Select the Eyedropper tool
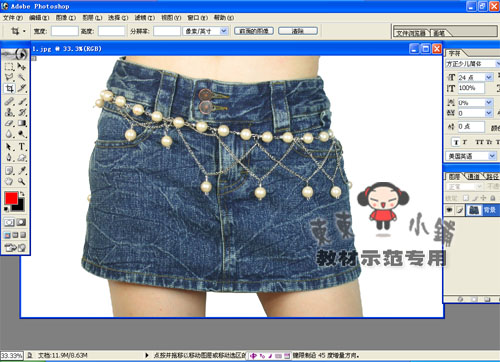Viewport: 500px width, 362px height. 21,171
